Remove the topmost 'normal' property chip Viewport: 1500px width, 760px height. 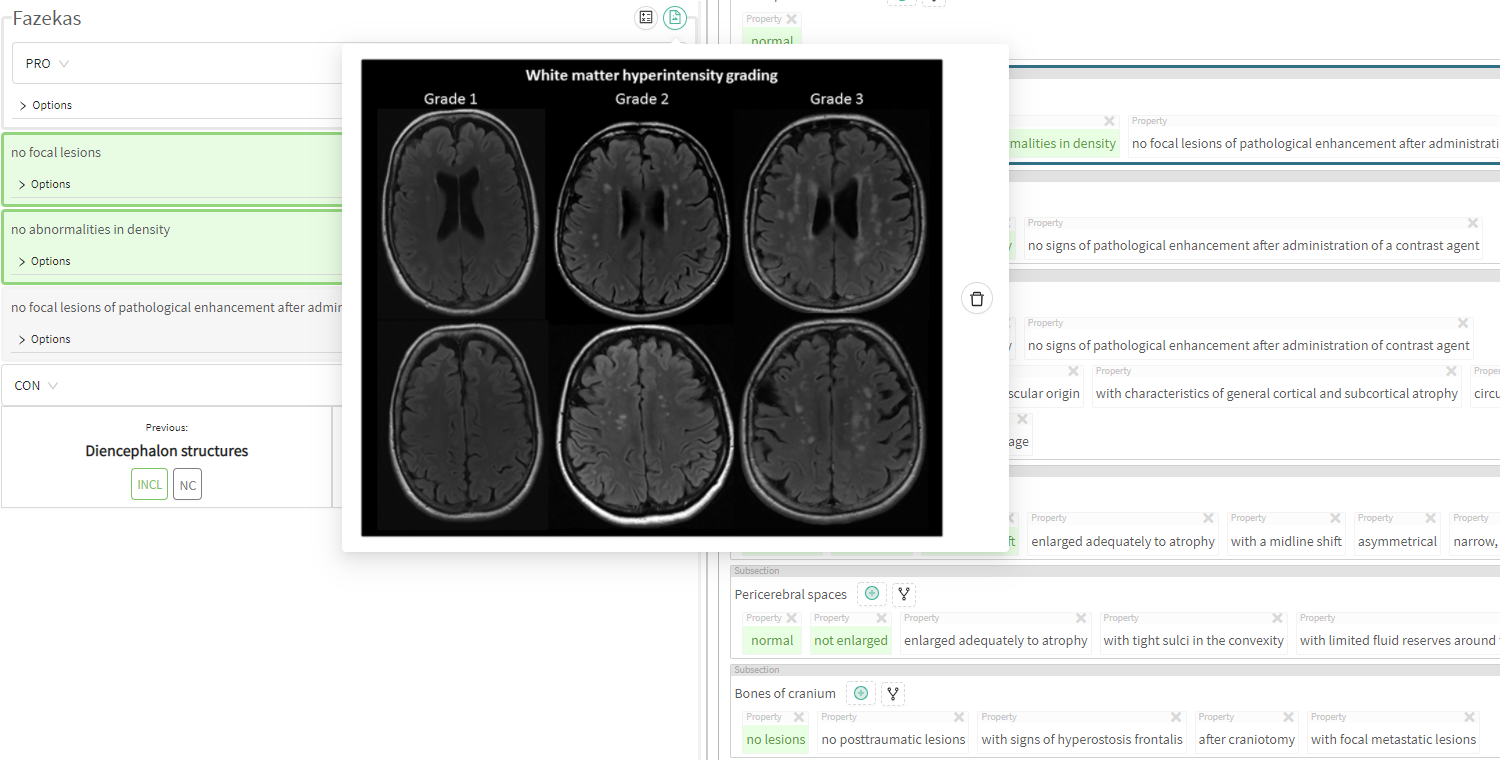tap(791, 19)
